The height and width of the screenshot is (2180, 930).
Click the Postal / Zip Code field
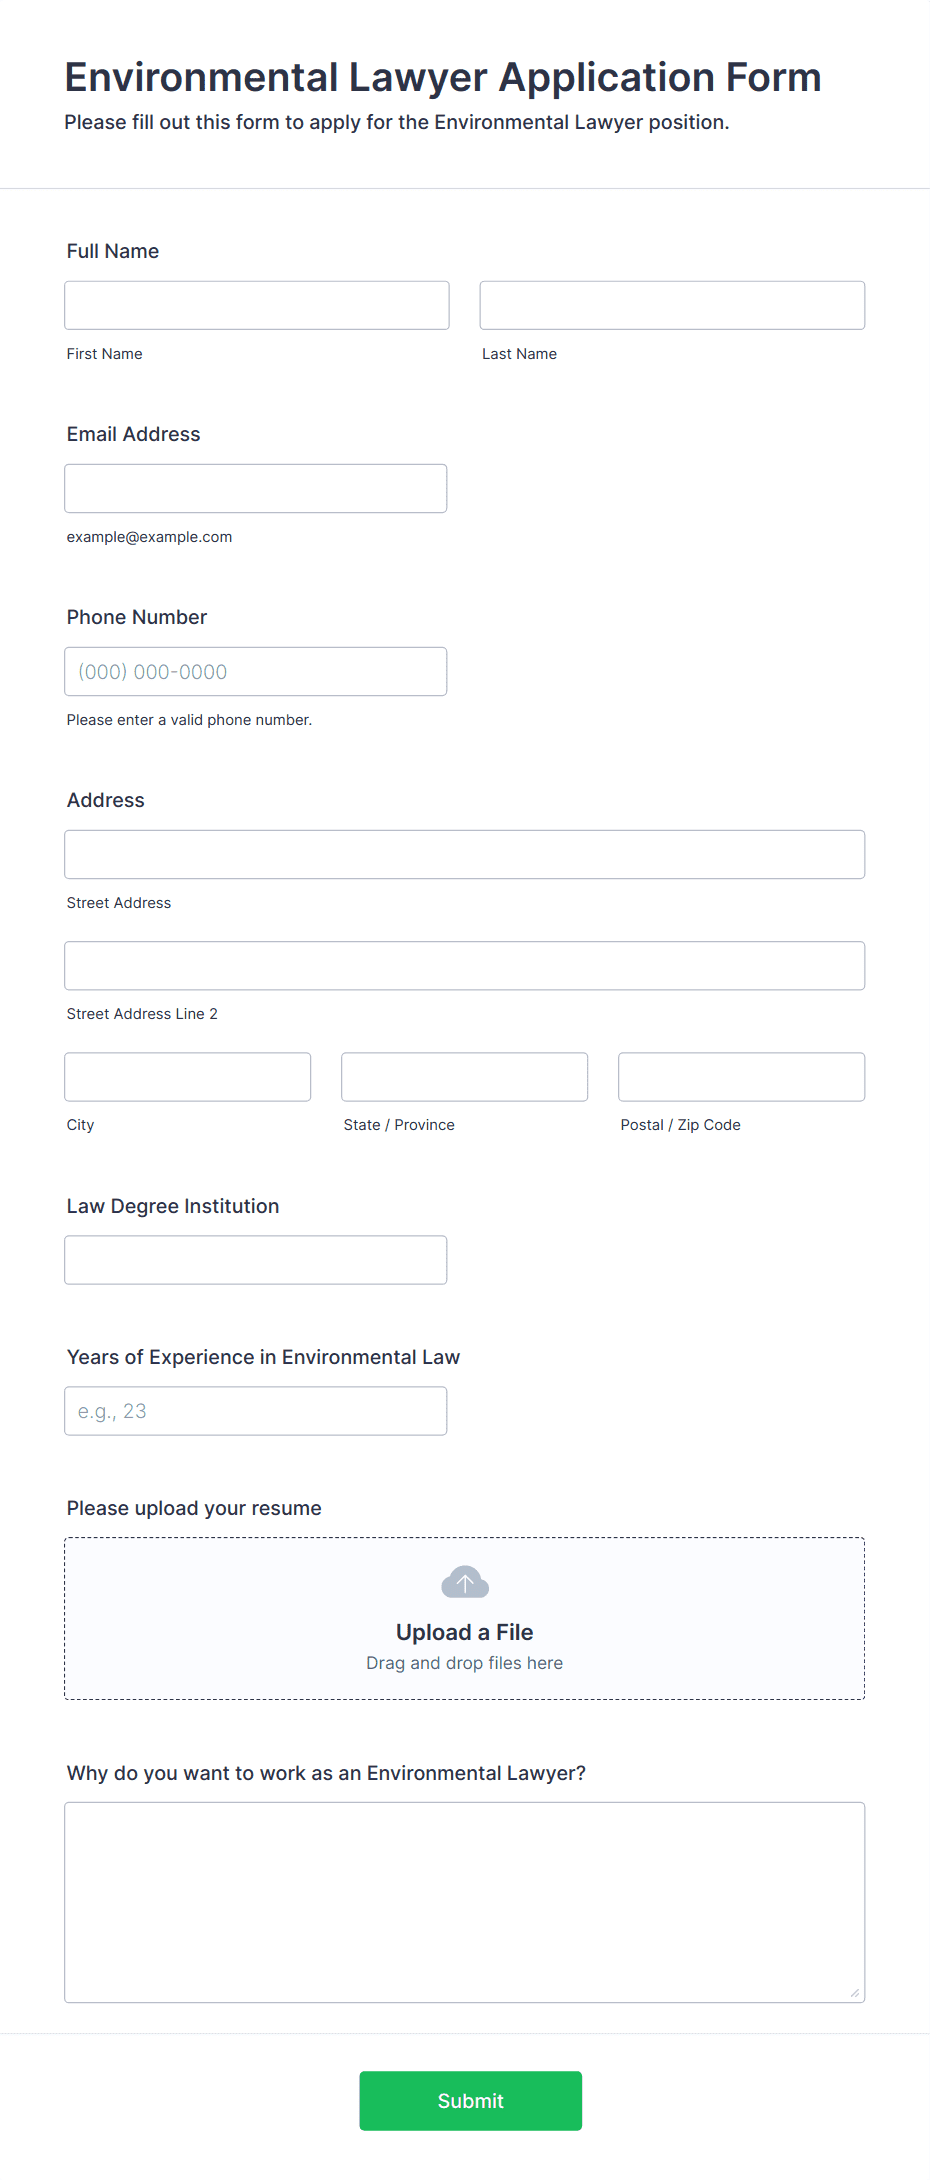click(742, 1076)
